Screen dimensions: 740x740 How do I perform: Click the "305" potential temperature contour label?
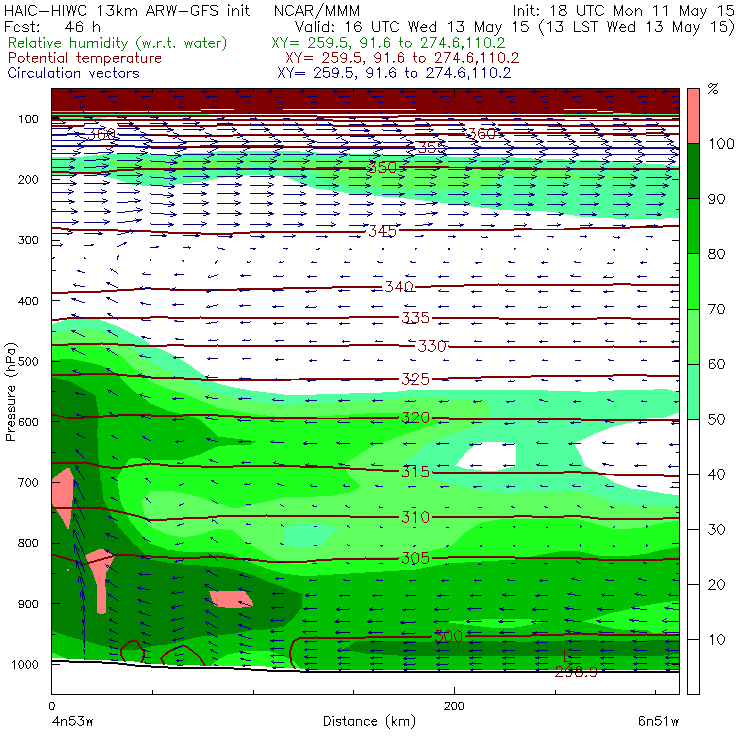pos(416,559)
